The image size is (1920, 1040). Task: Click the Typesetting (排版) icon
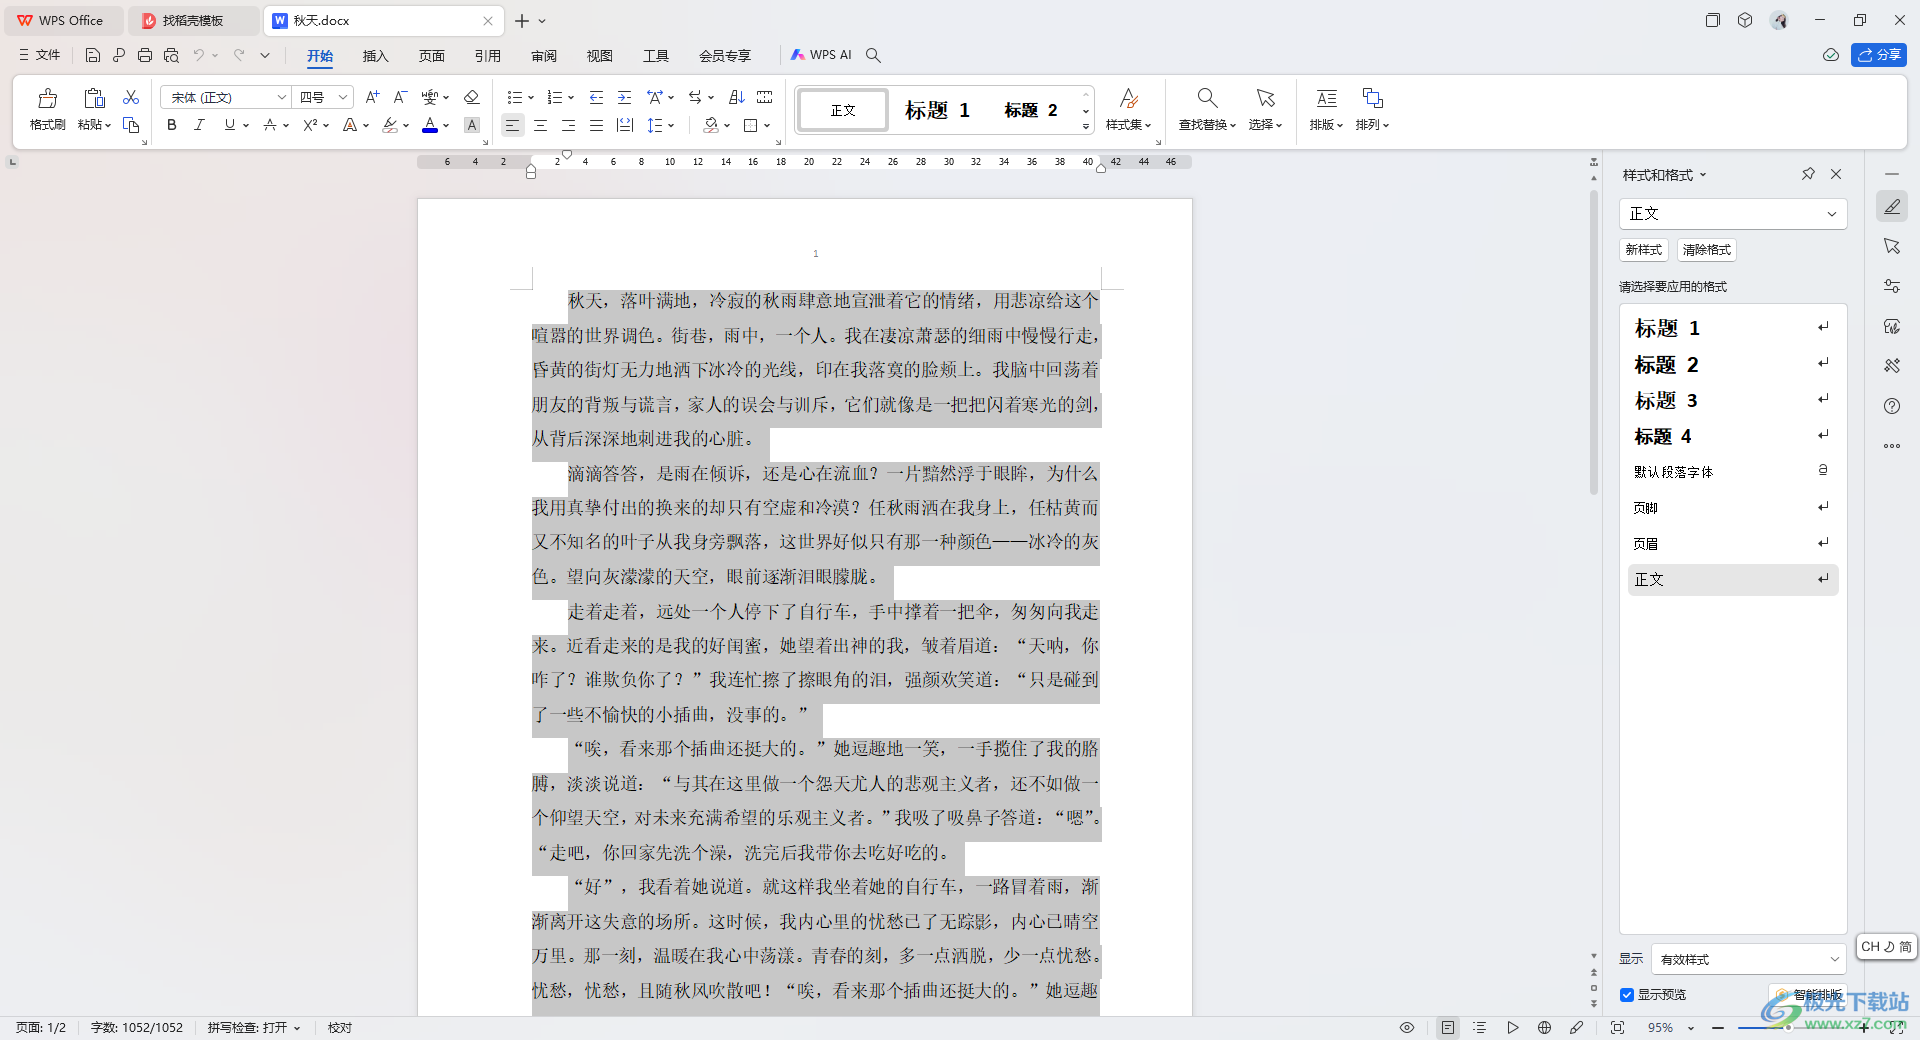pos(1327,98)
